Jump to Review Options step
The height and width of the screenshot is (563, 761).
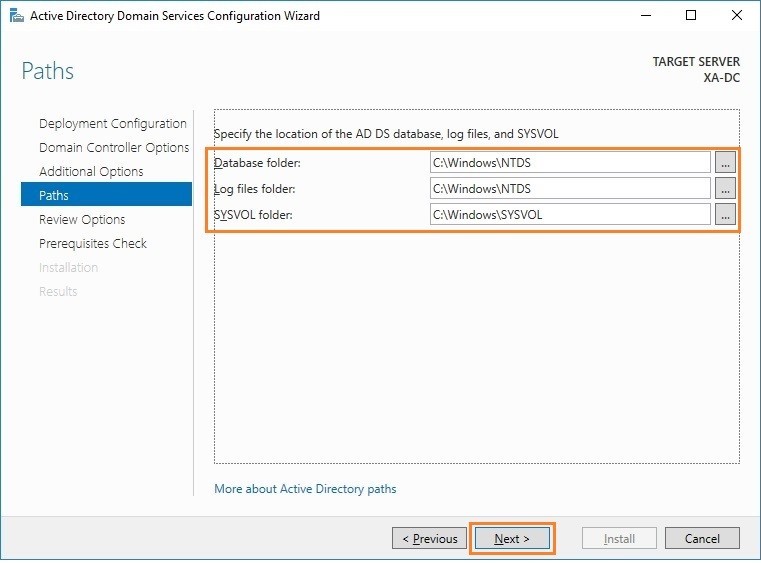click(x=82, y=220)
